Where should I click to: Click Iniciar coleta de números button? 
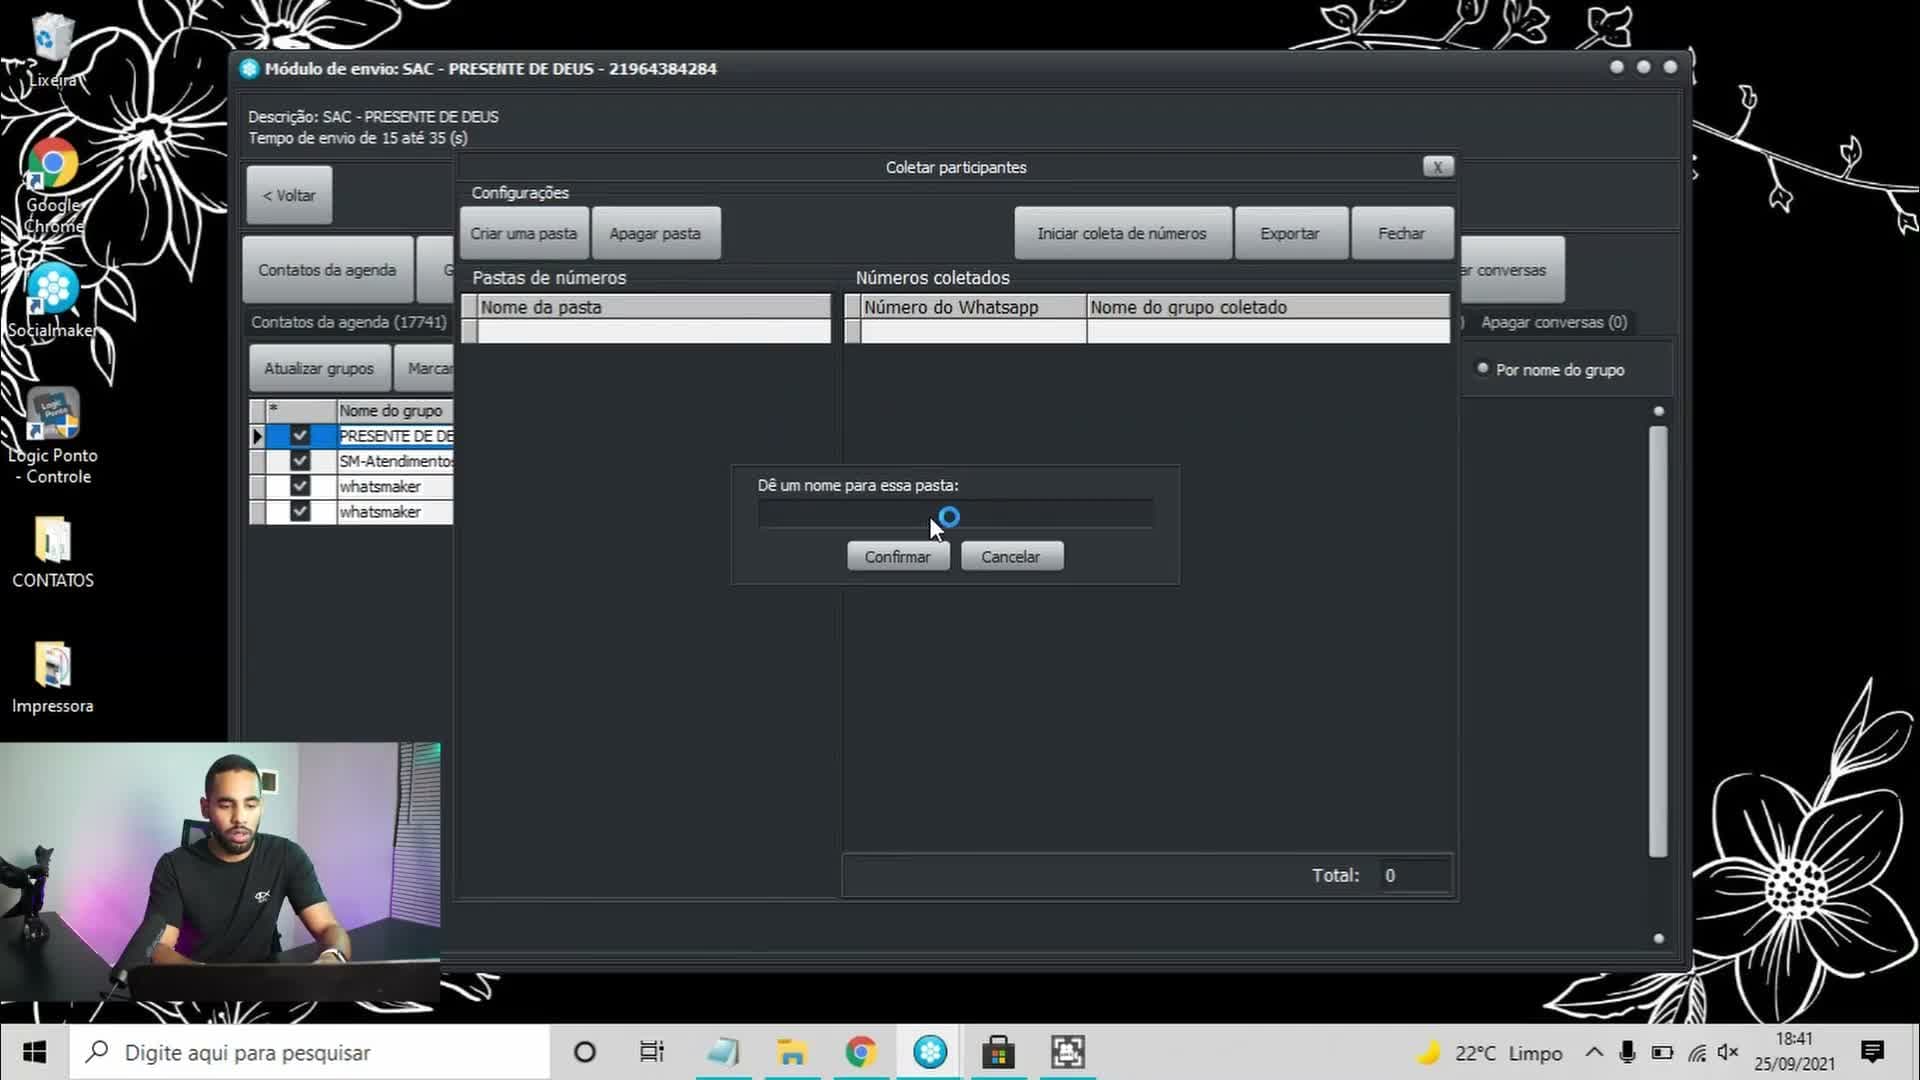coord(1121,233)
